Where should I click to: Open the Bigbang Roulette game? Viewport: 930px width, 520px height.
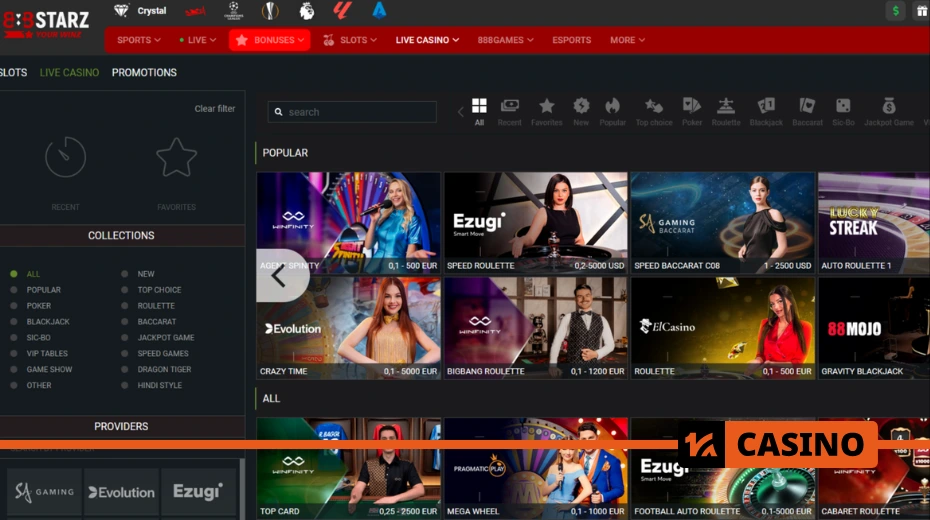click(536, 328)
